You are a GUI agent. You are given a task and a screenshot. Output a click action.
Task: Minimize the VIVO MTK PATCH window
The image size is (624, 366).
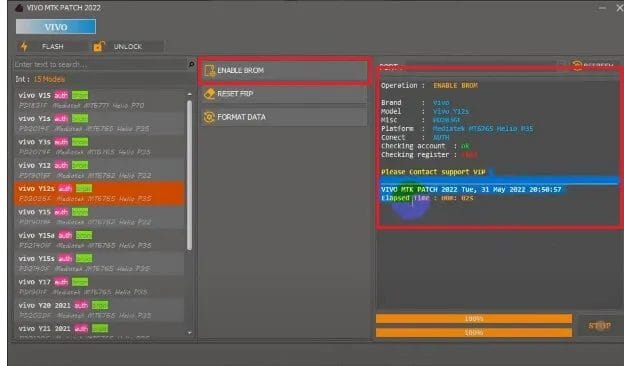click(x=602, y=8)
